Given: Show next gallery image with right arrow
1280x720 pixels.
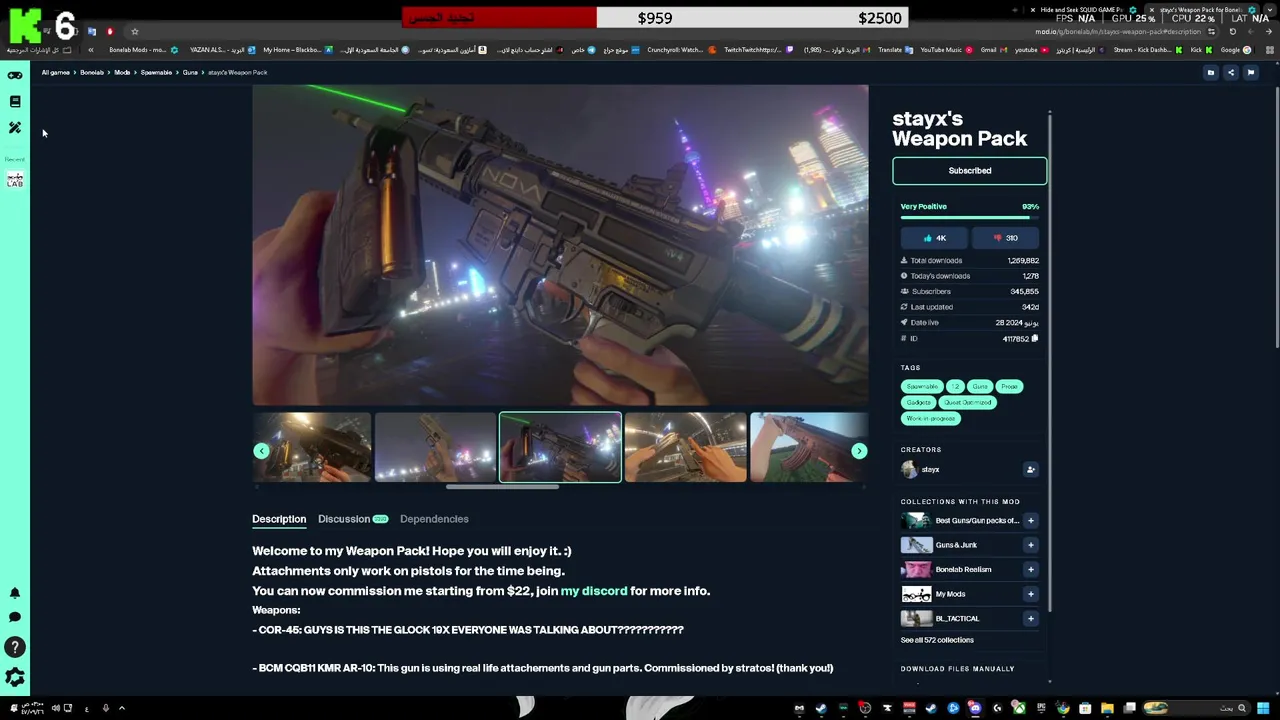Looking at the screenshot, I should pos(858,451).
